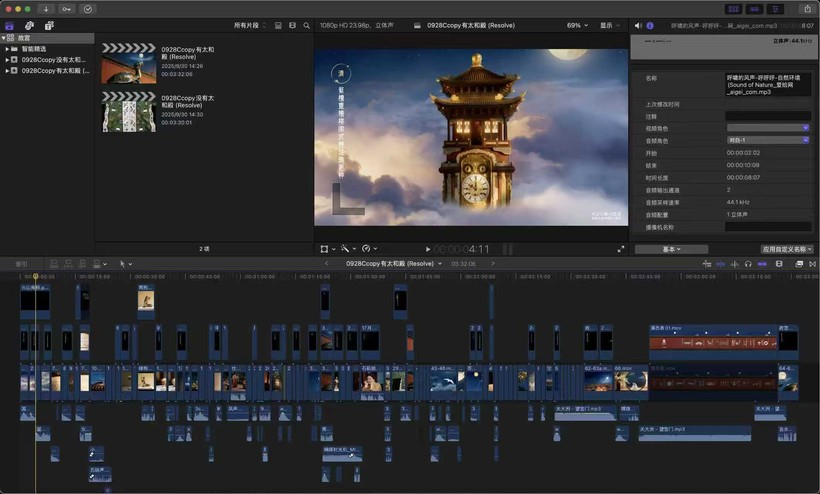Click the 应用自定义名称 button
The height and width of the screenshot is (494, 820).
tap(787, 249)
